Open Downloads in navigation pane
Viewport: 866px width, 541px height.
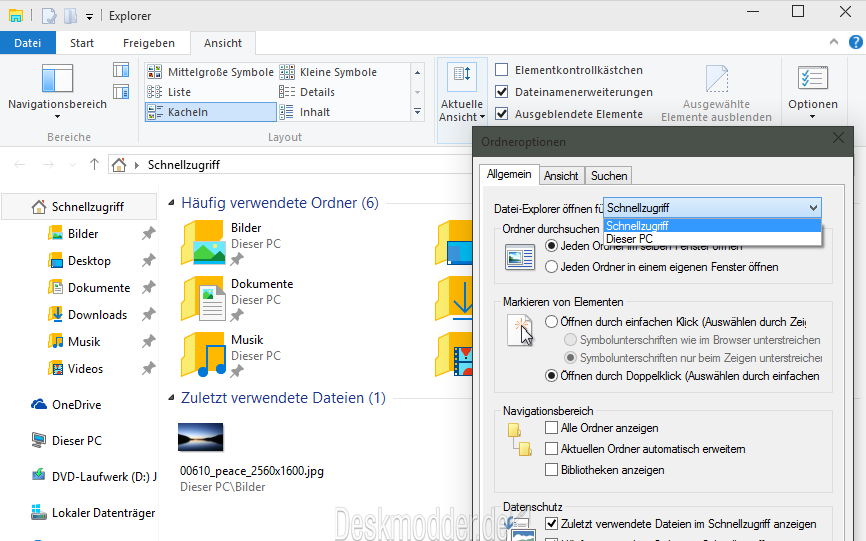coord(97,315)
